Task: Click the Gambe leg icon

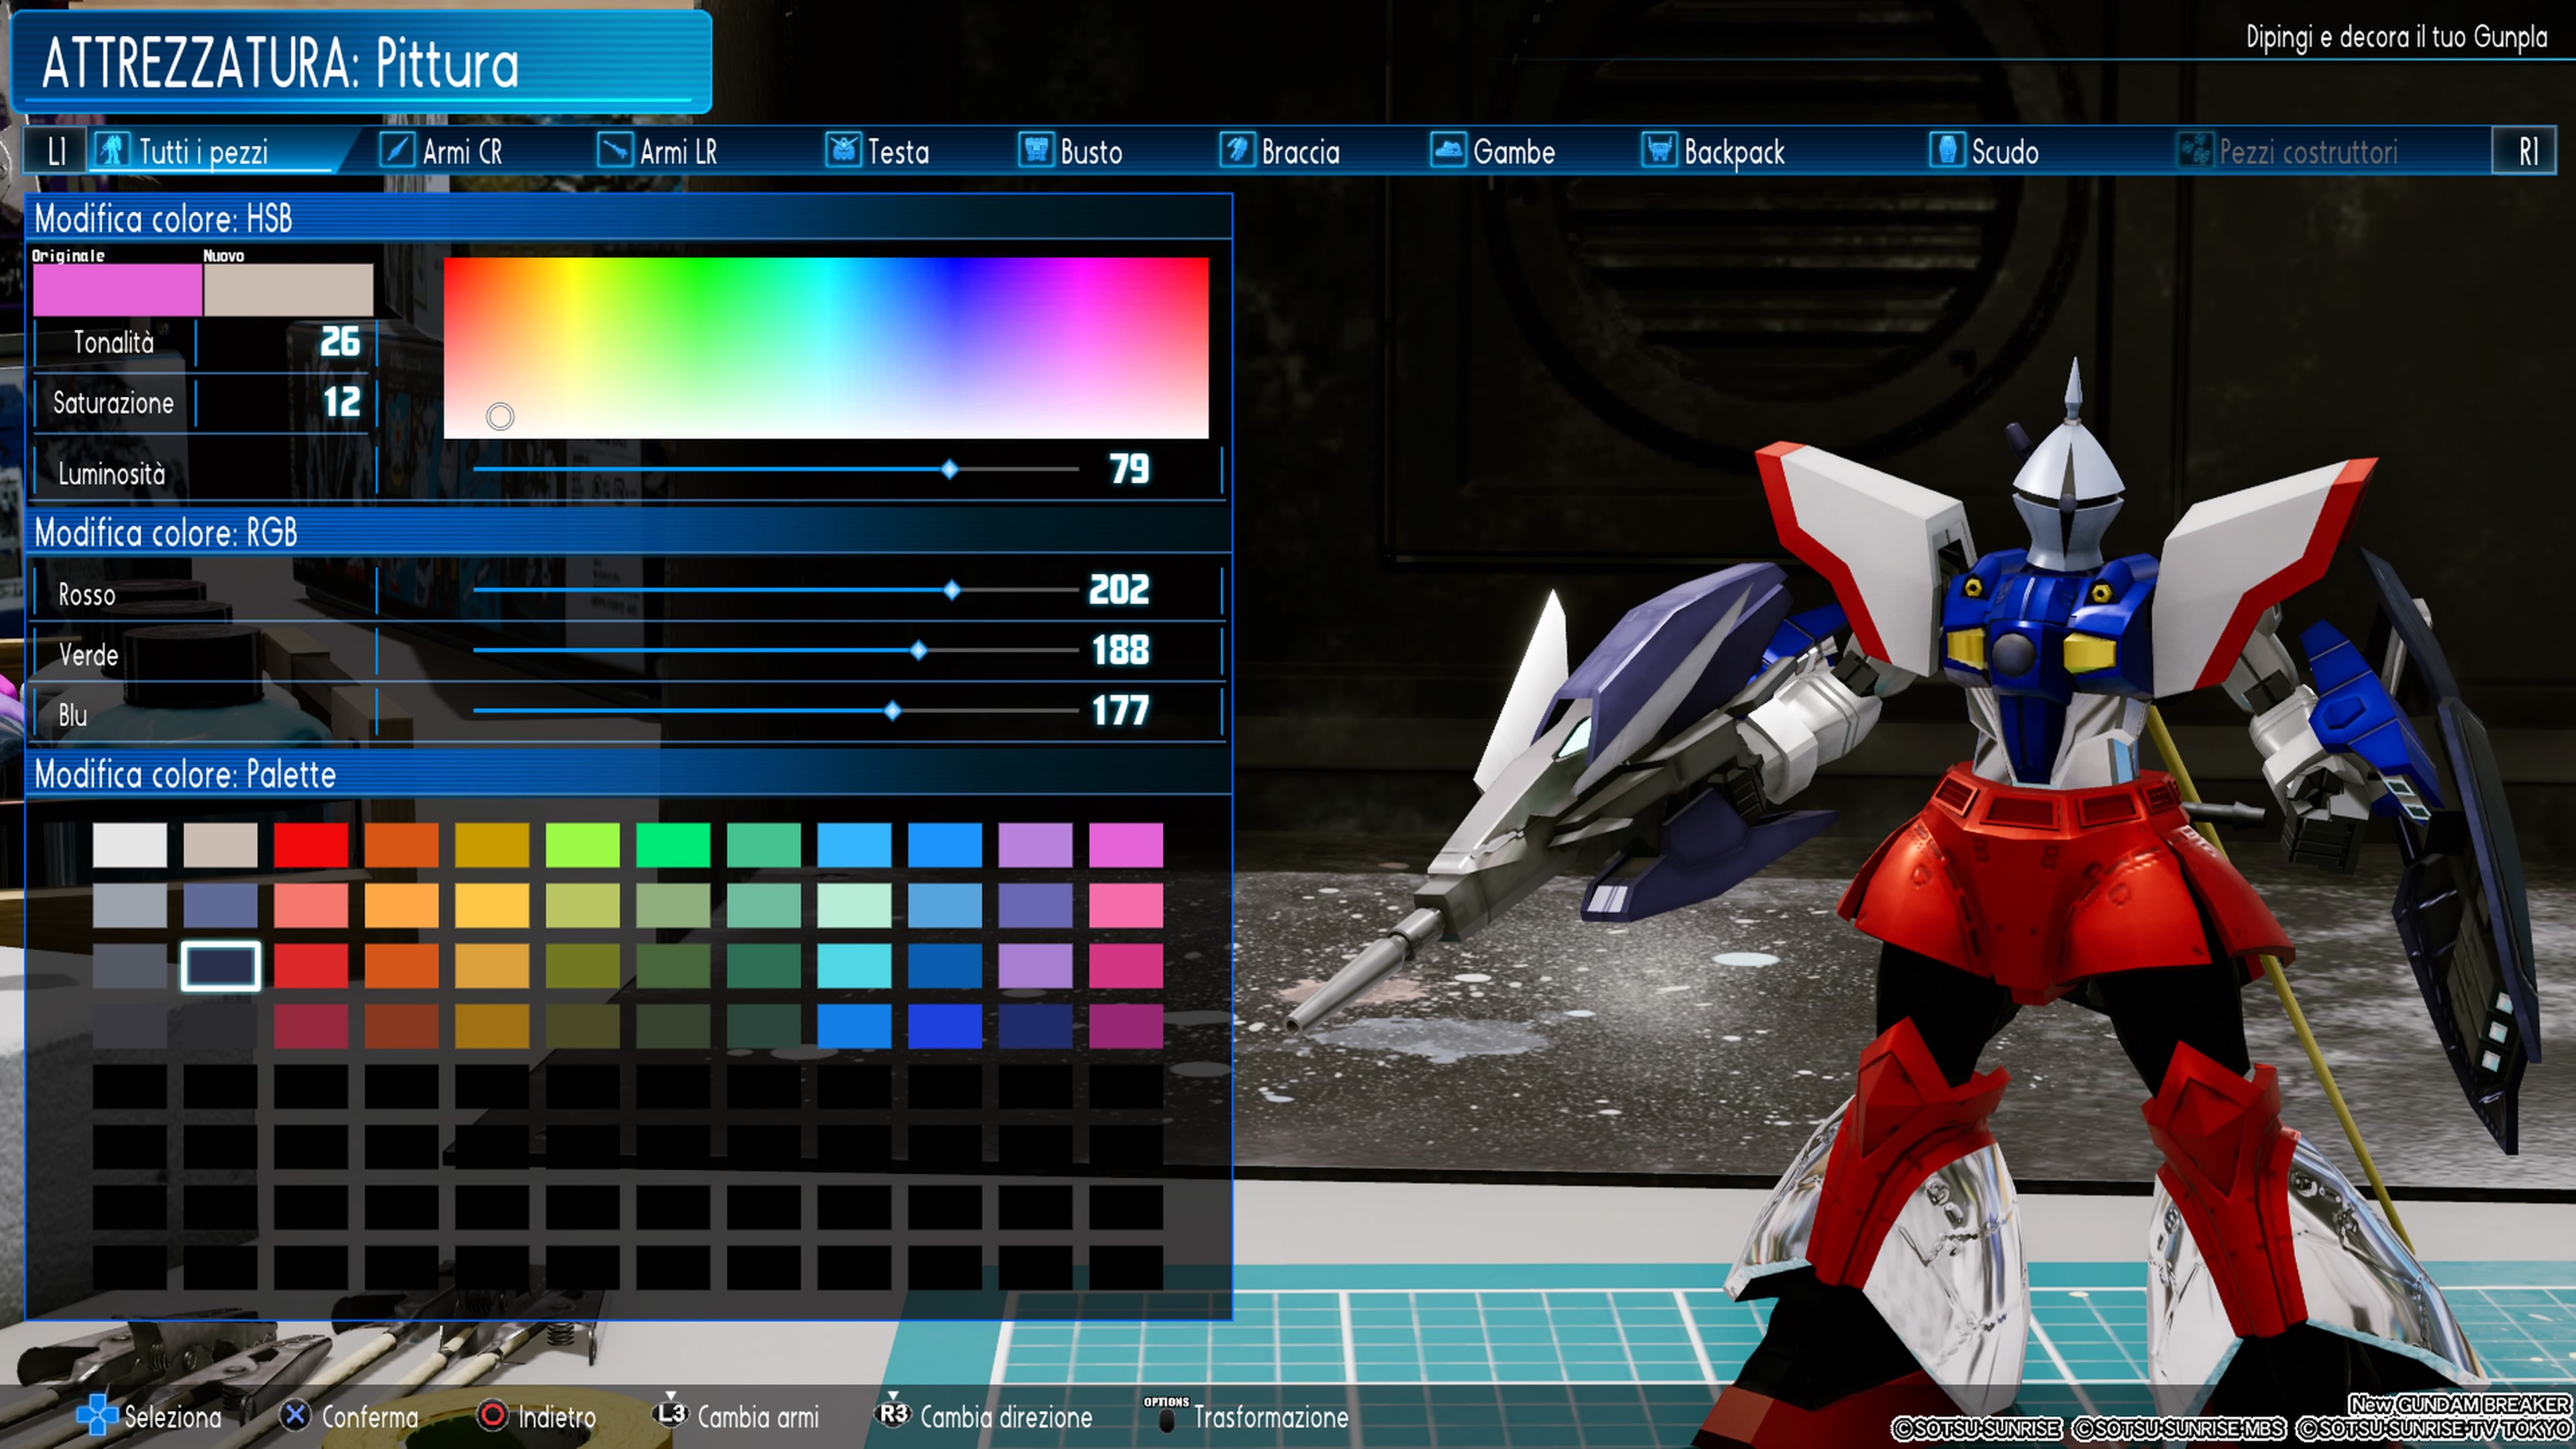Action: coord(1448,151)
